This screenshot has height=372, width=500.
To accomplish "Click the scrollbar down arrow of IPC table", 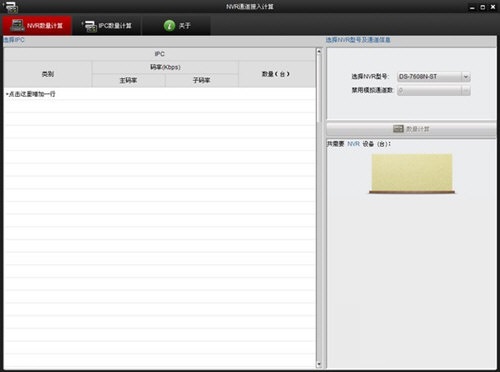I will tap(319, 364).
